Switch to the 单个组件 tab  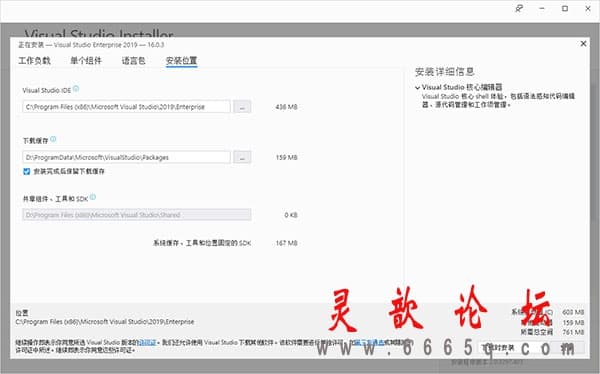[x=86, y=60]
